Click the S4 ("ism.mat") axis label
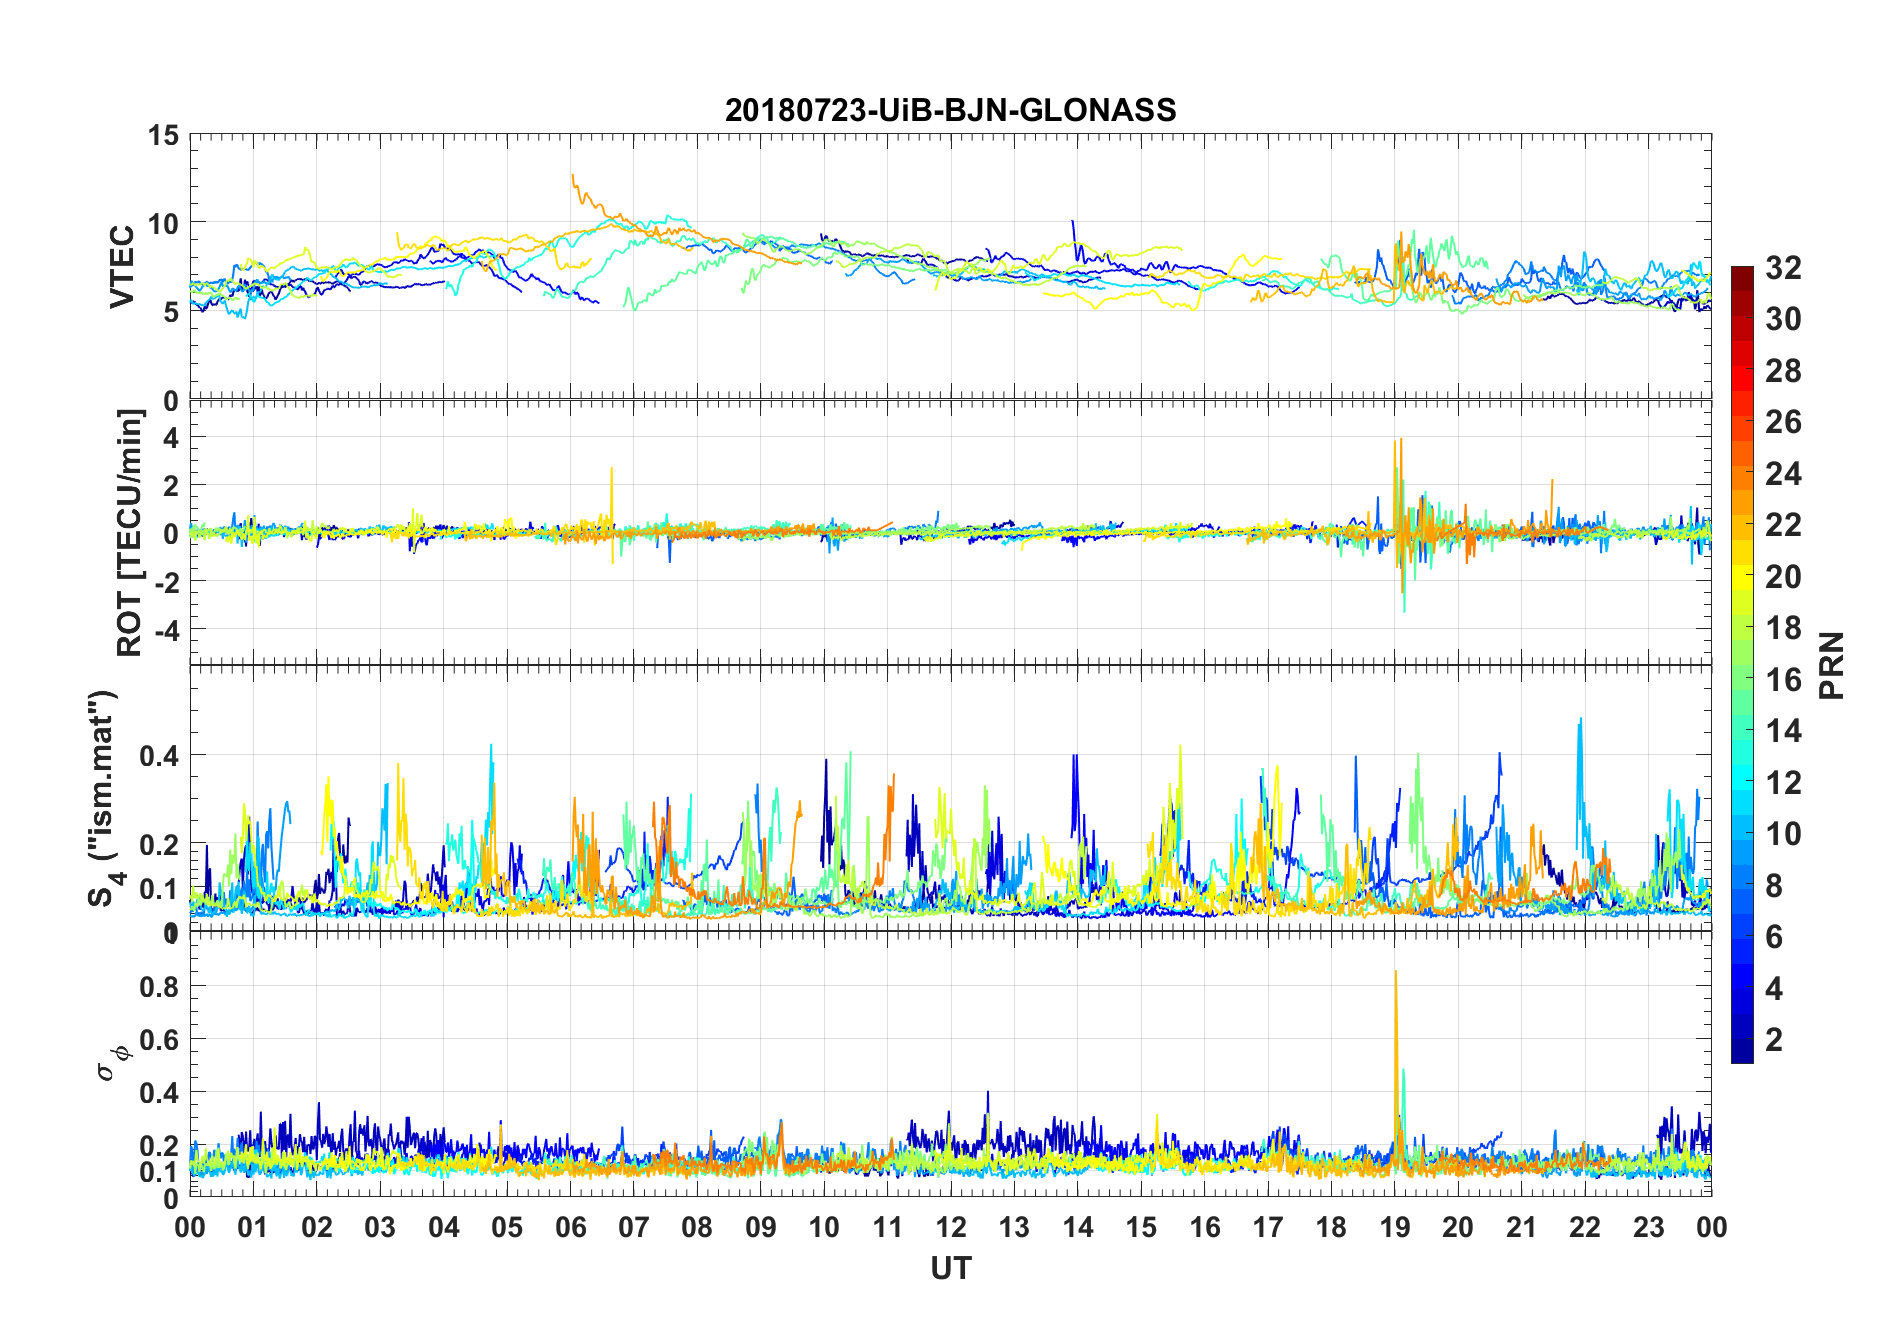Image resolution: width=1902 pixels, height=1330 pixels. (x=105, y=799)
